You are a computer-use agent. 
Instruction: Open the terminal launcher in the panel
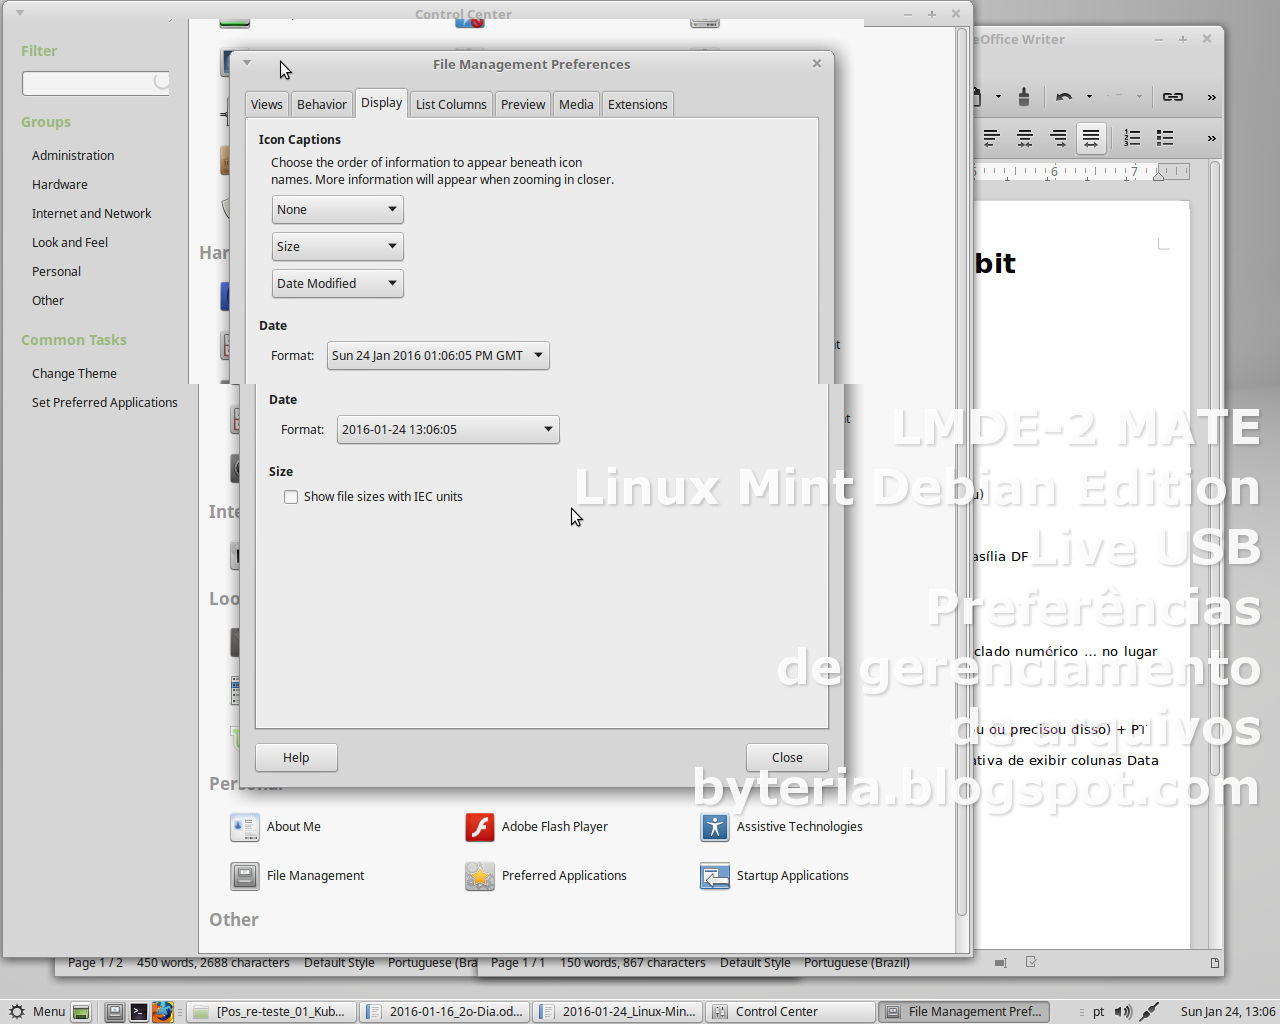139,1011
